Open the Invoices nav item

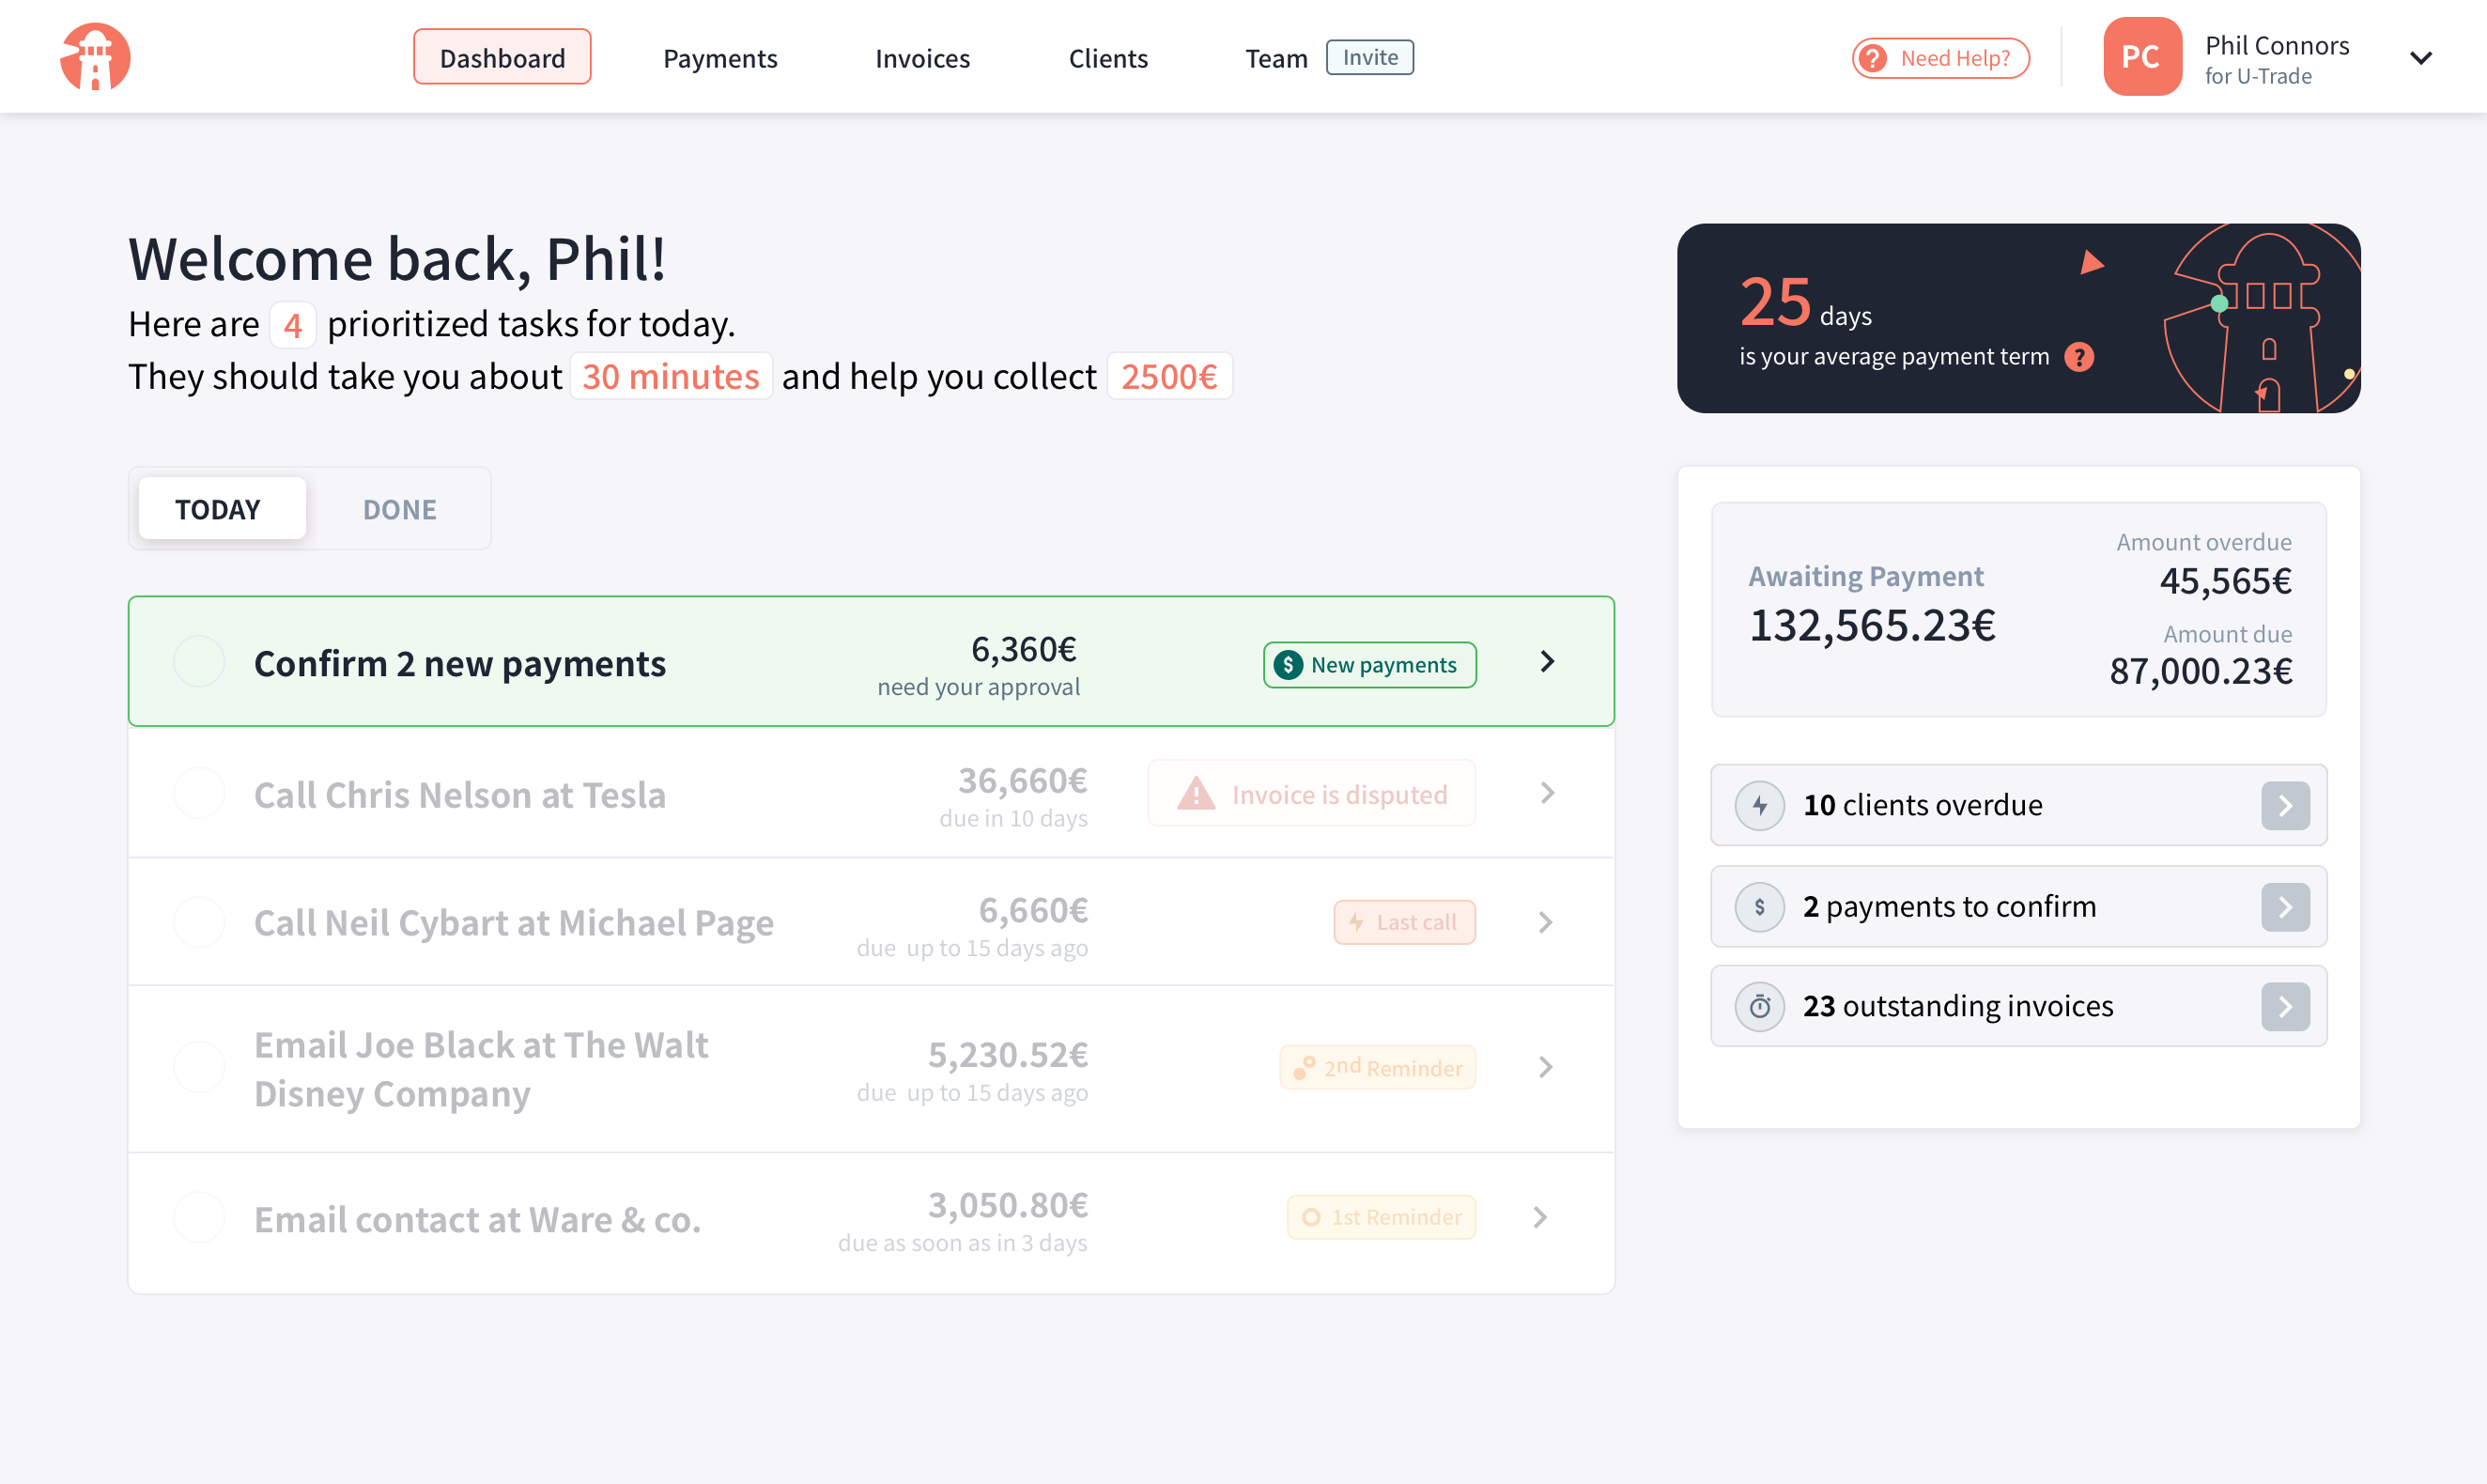coord(922,58)
